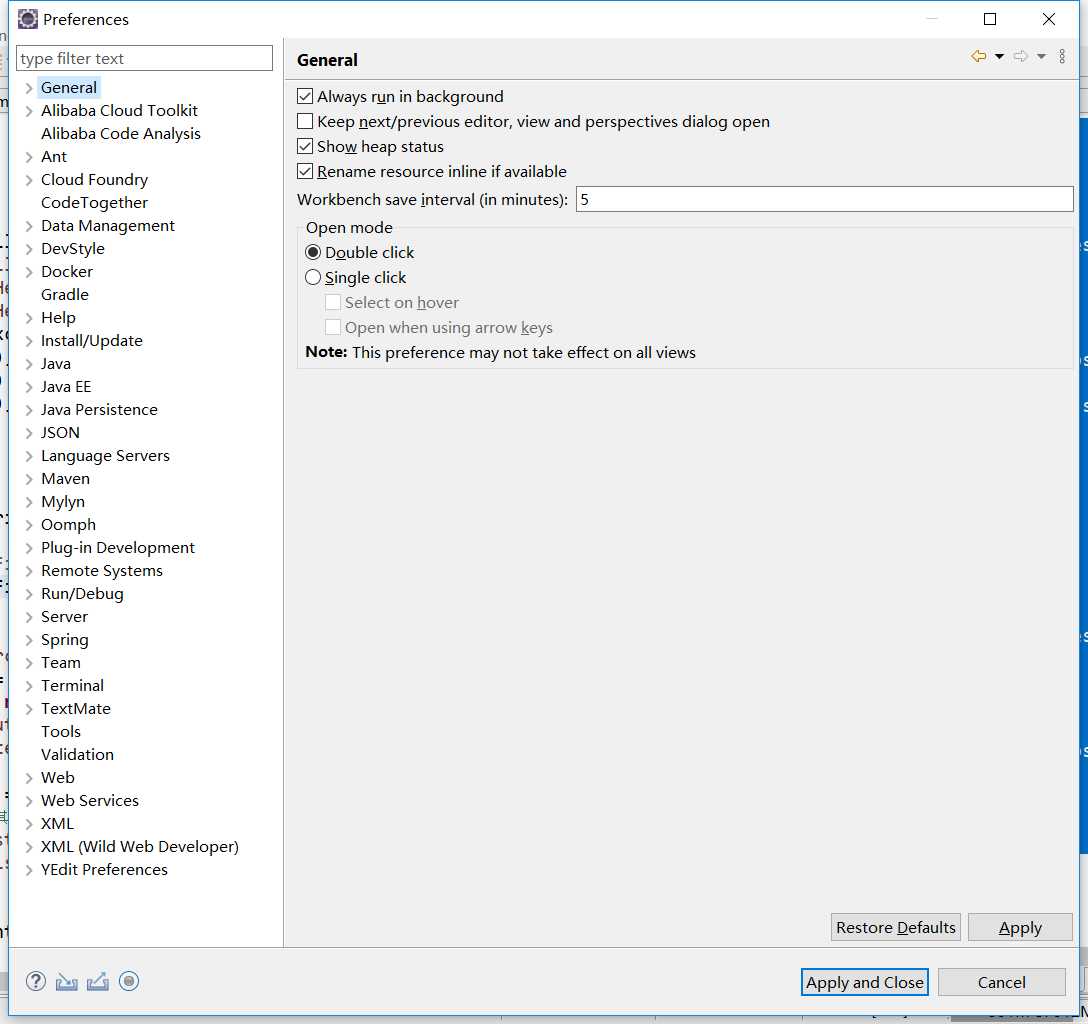Viewport: 1088px width, 1024px height.
Task: Uncheck Show heap status
Action: 305,146
